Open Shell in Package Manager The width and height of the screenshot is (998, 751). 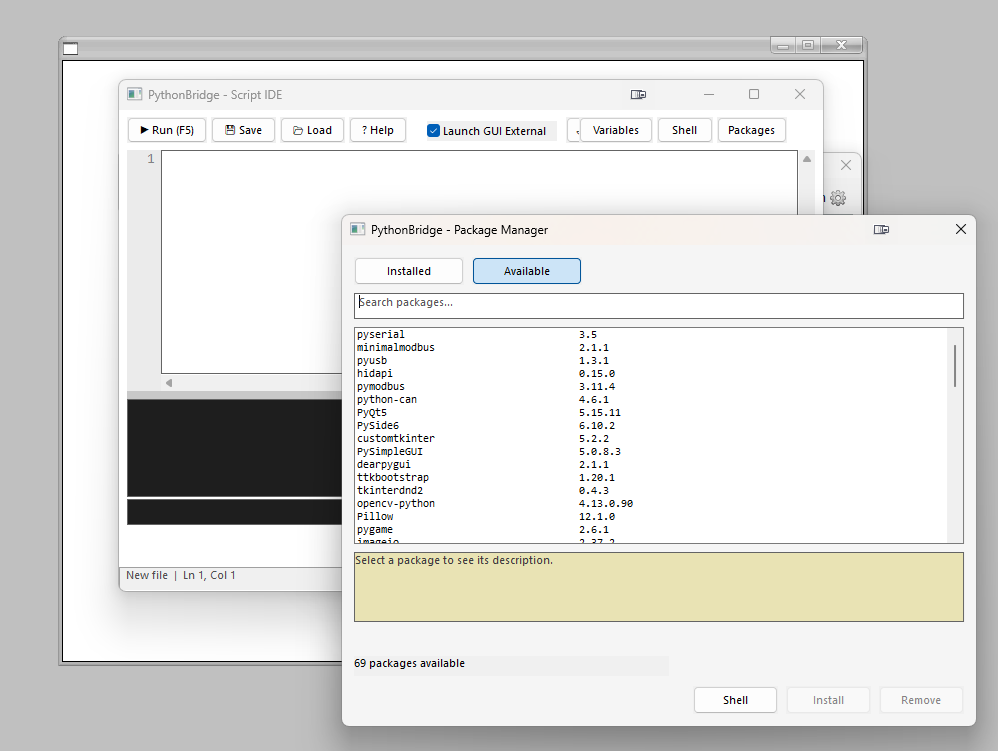coord(735,700)
